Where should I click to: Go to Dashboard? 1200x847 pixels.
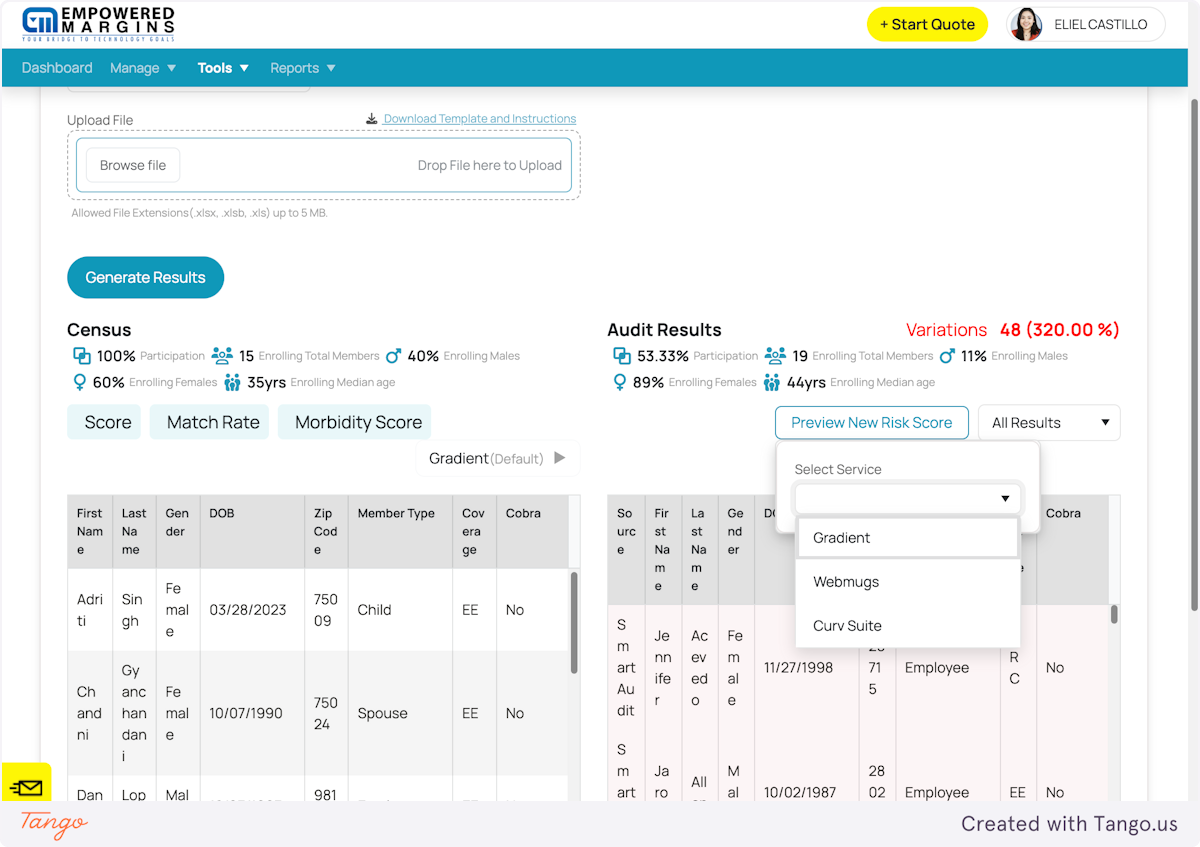coord(57,68)
